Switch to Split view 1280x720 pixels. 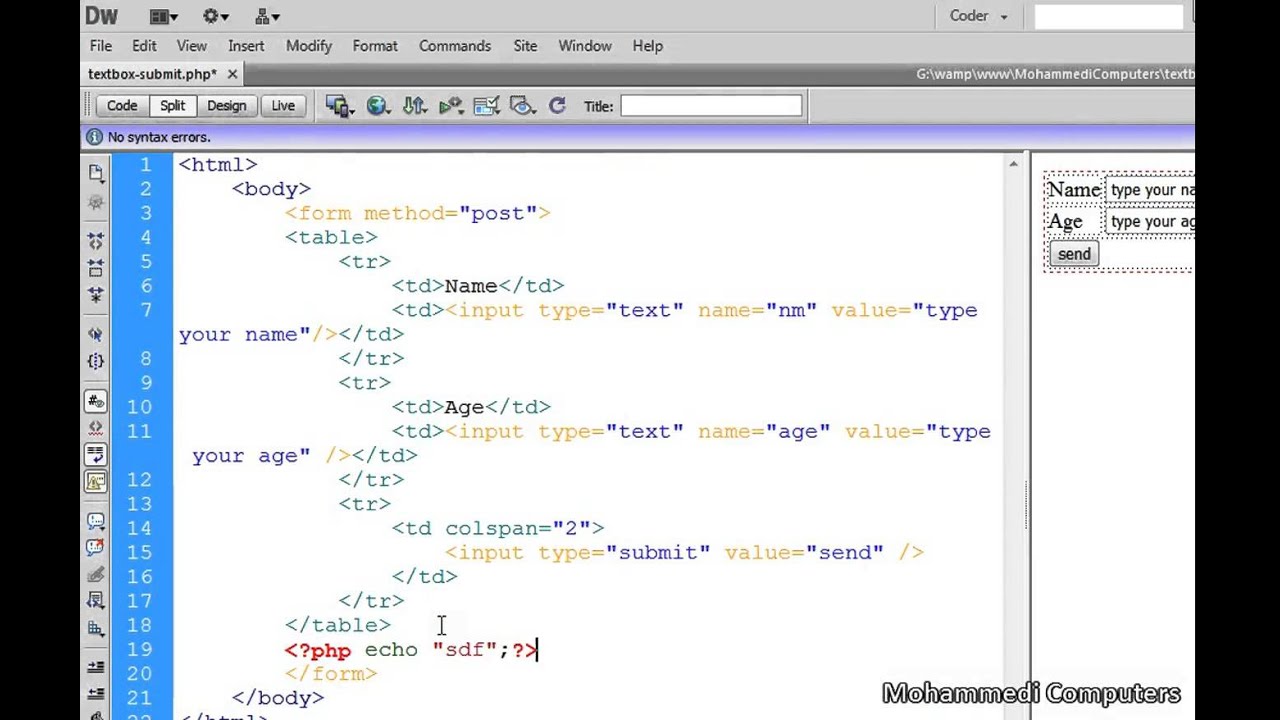pos(173,106)
